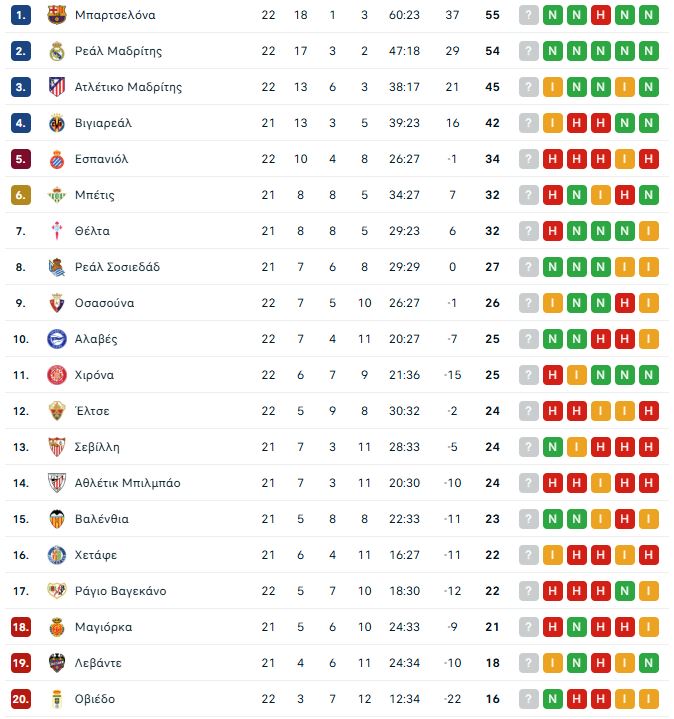Click the Atlético Madrid crest icon

tap(56, 87)
